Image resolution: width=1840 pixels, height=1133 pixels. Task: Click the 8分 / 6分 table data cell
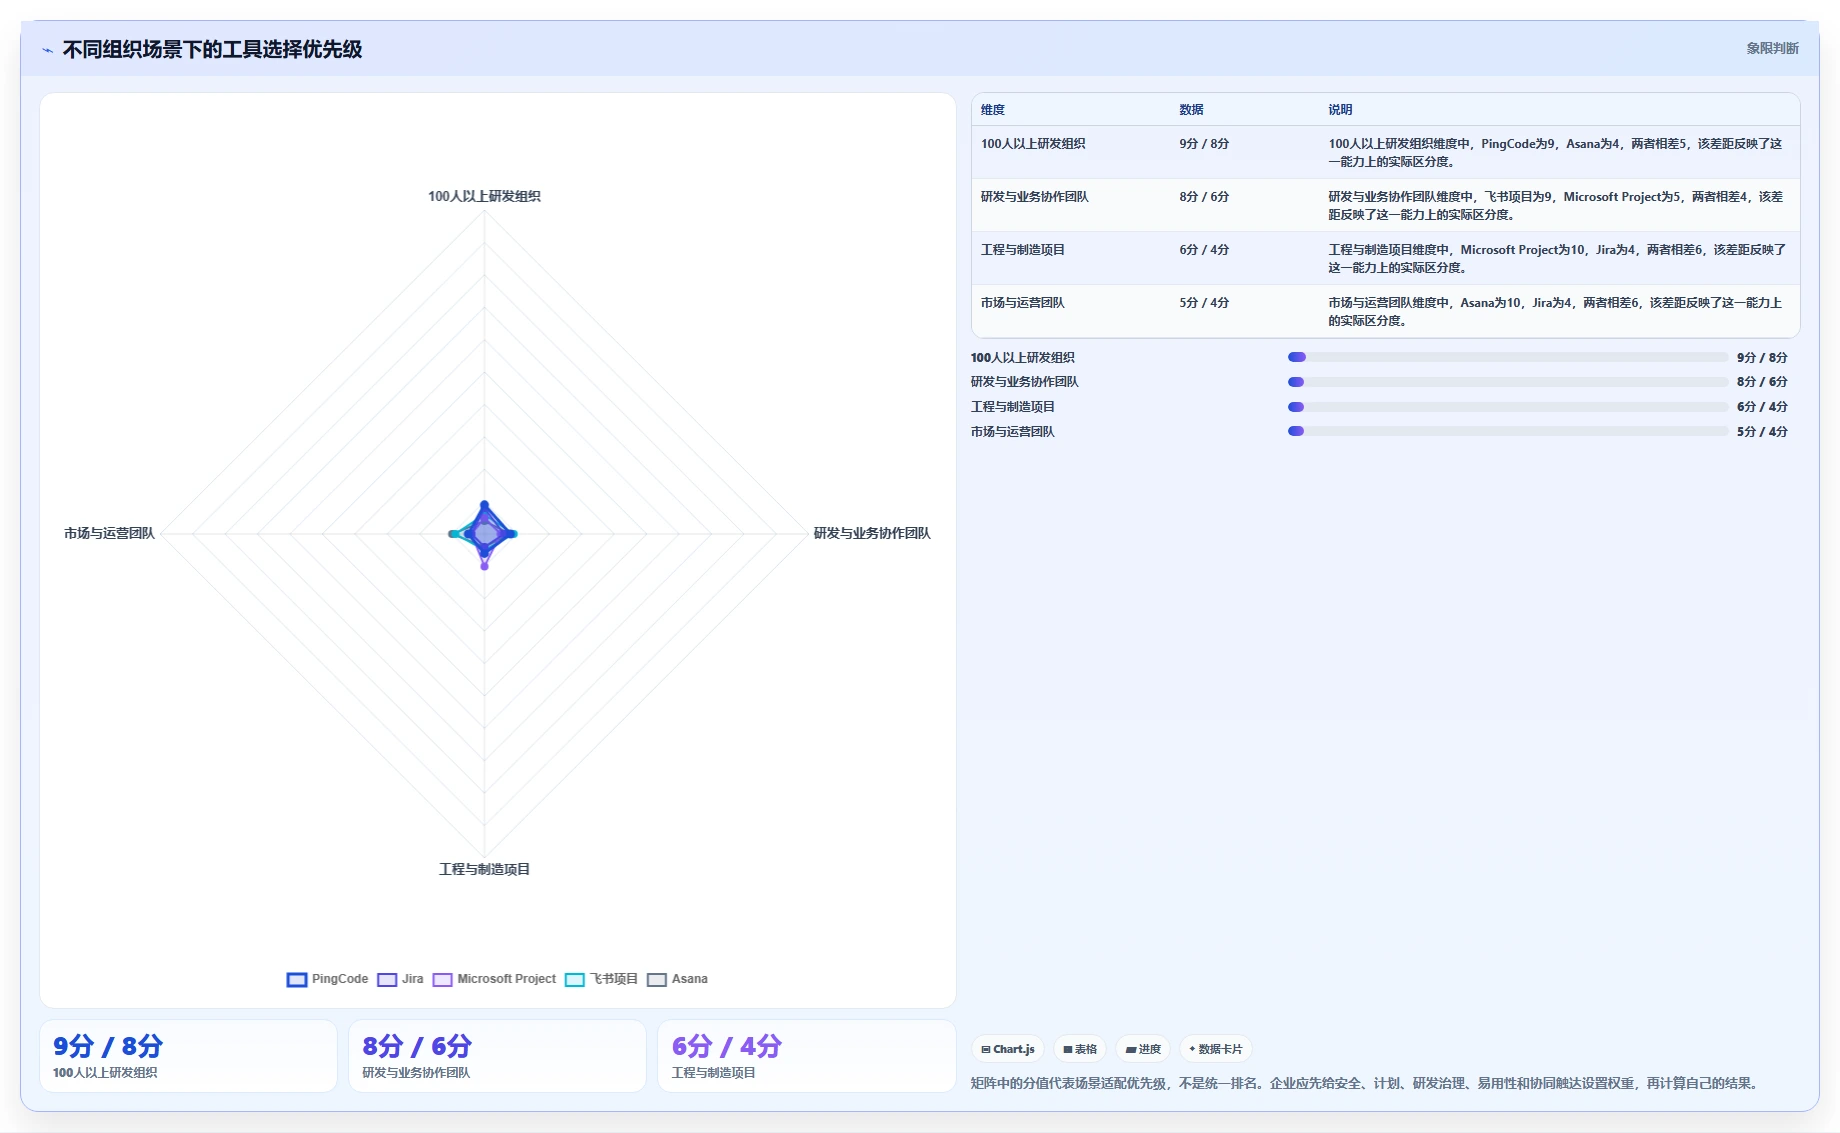pyautogui.click(x=1204, y=197)
